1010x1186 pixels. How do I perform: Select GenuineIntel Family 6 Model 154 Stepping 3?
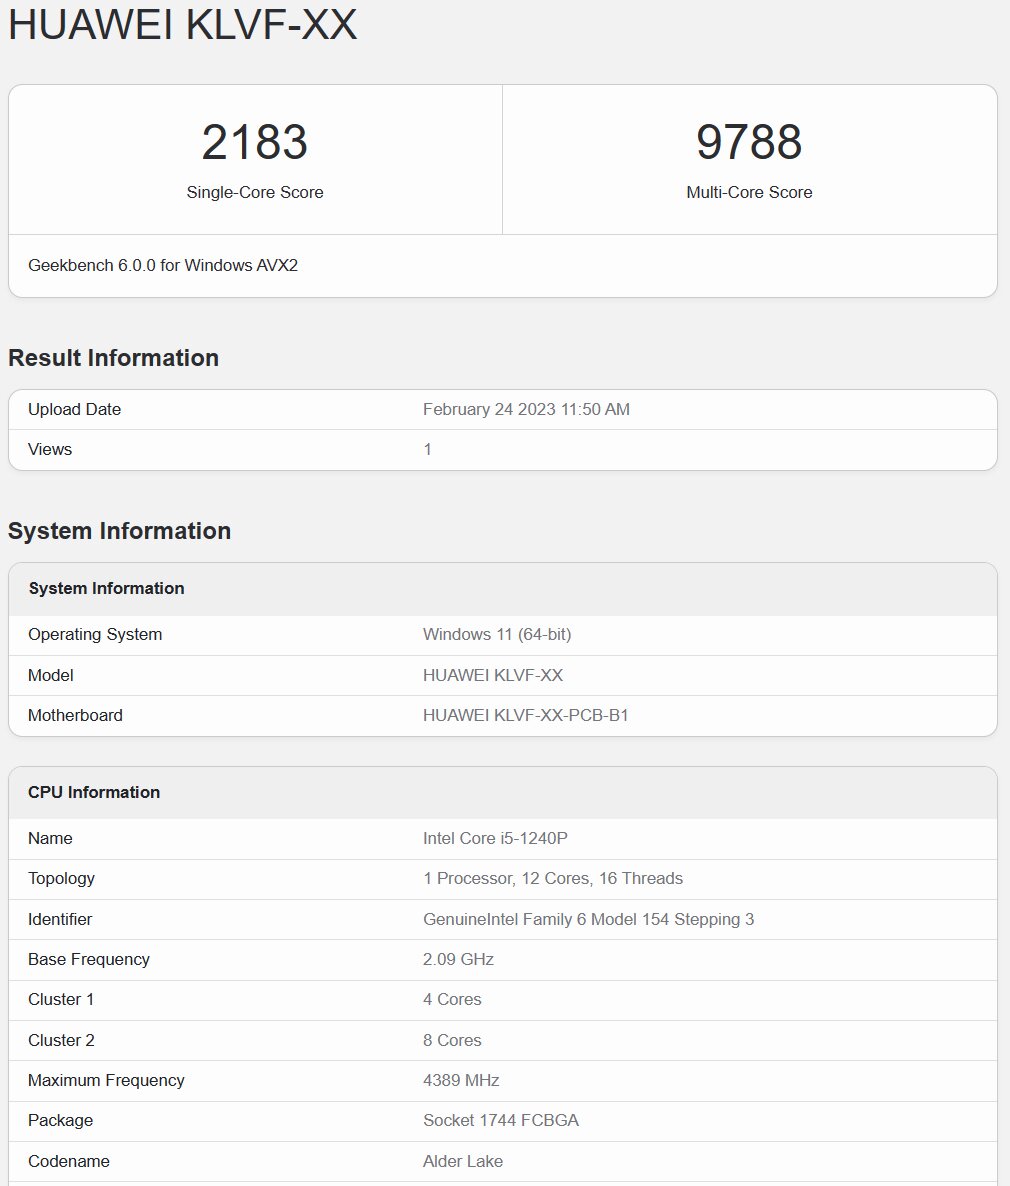click(x=589, y=919)
